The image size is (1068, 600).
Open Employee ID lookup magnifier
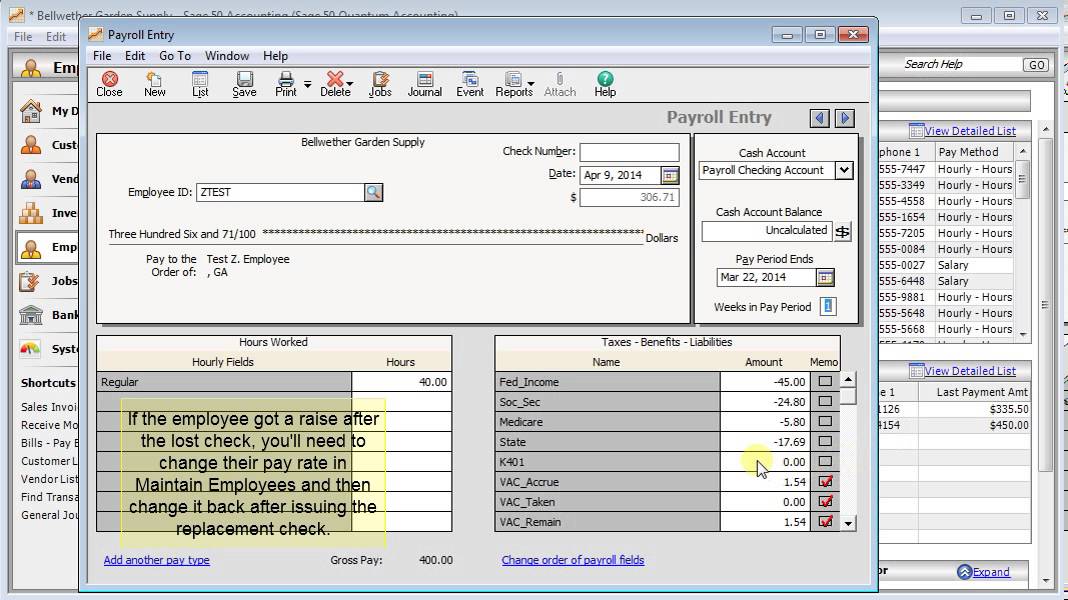(x=373, y=192)
